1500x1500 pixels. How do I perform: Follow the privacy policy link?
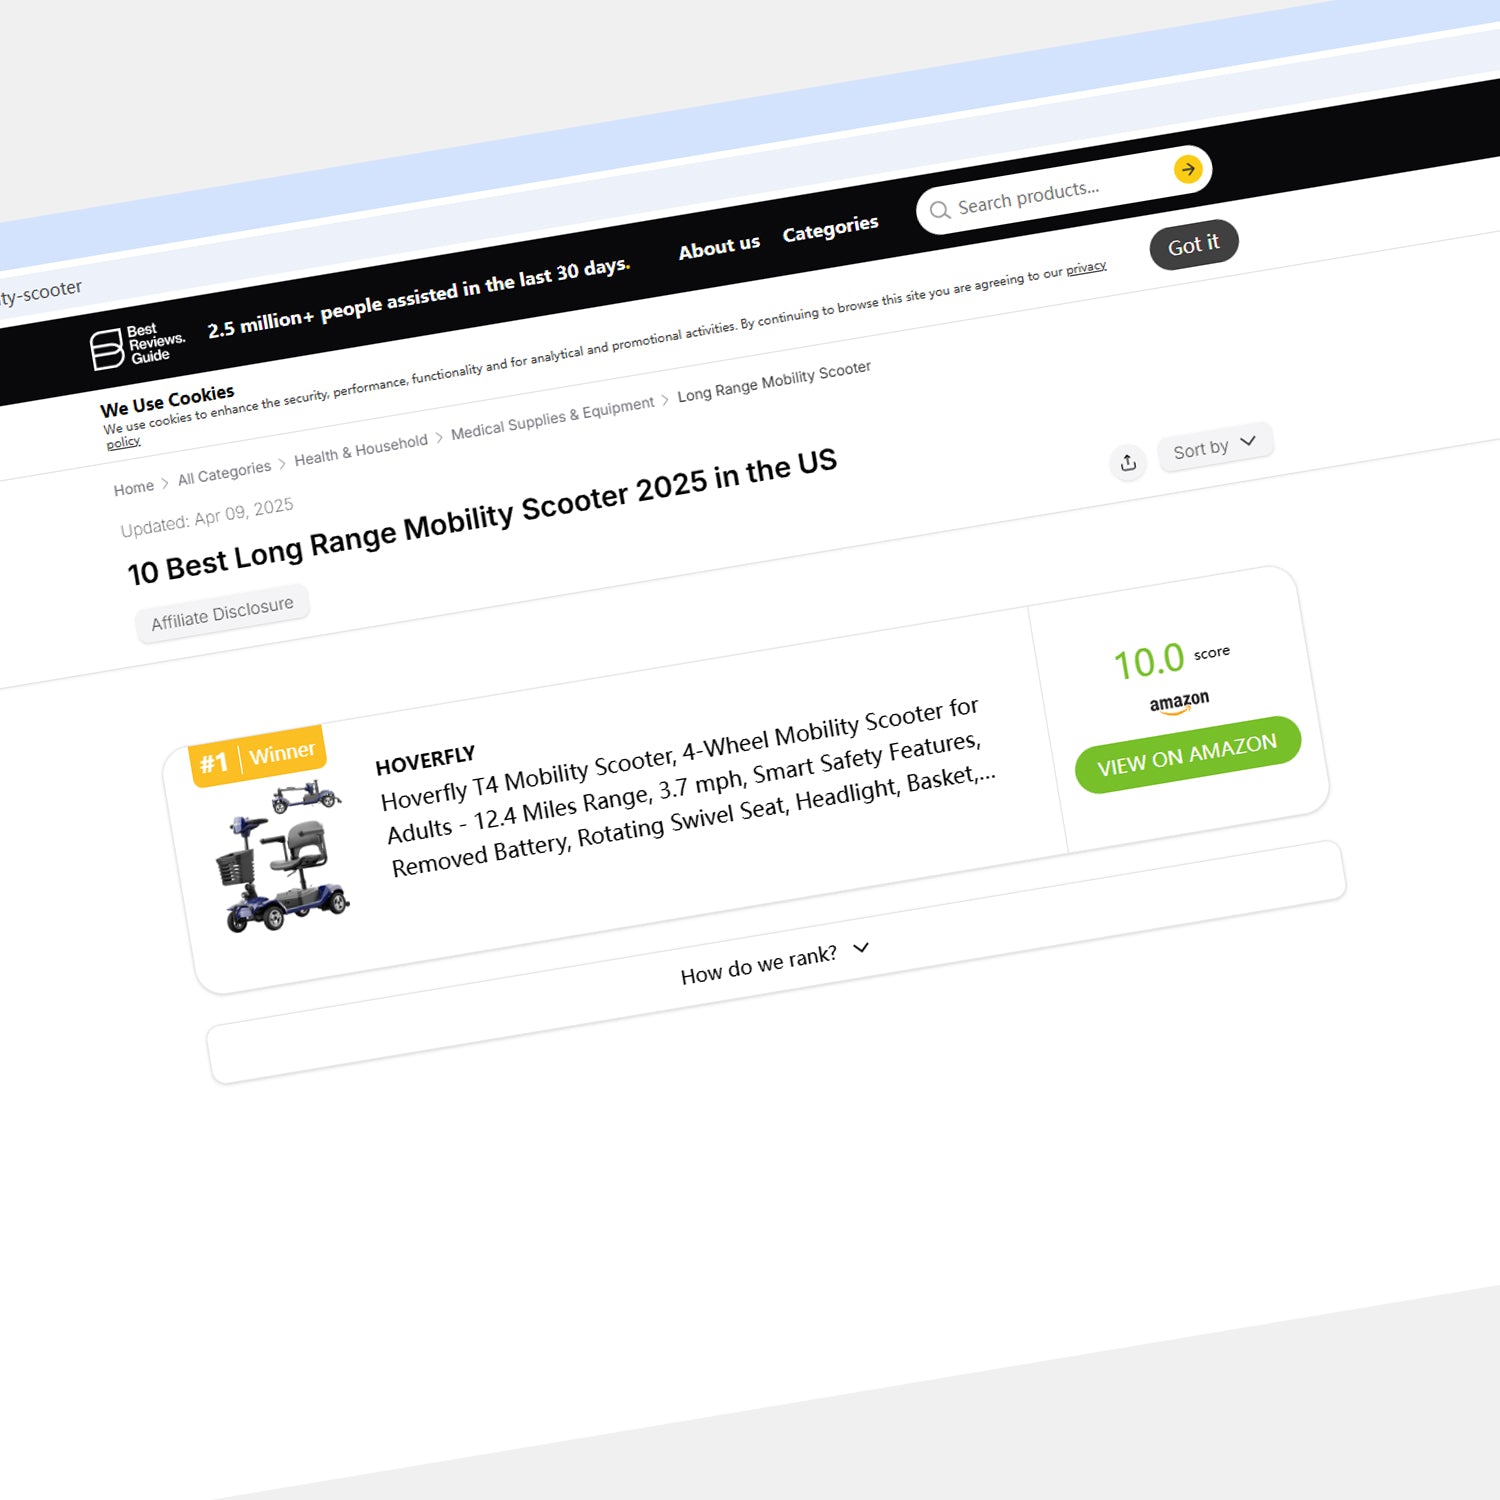pyautogui.click(x=1085, y=268)
